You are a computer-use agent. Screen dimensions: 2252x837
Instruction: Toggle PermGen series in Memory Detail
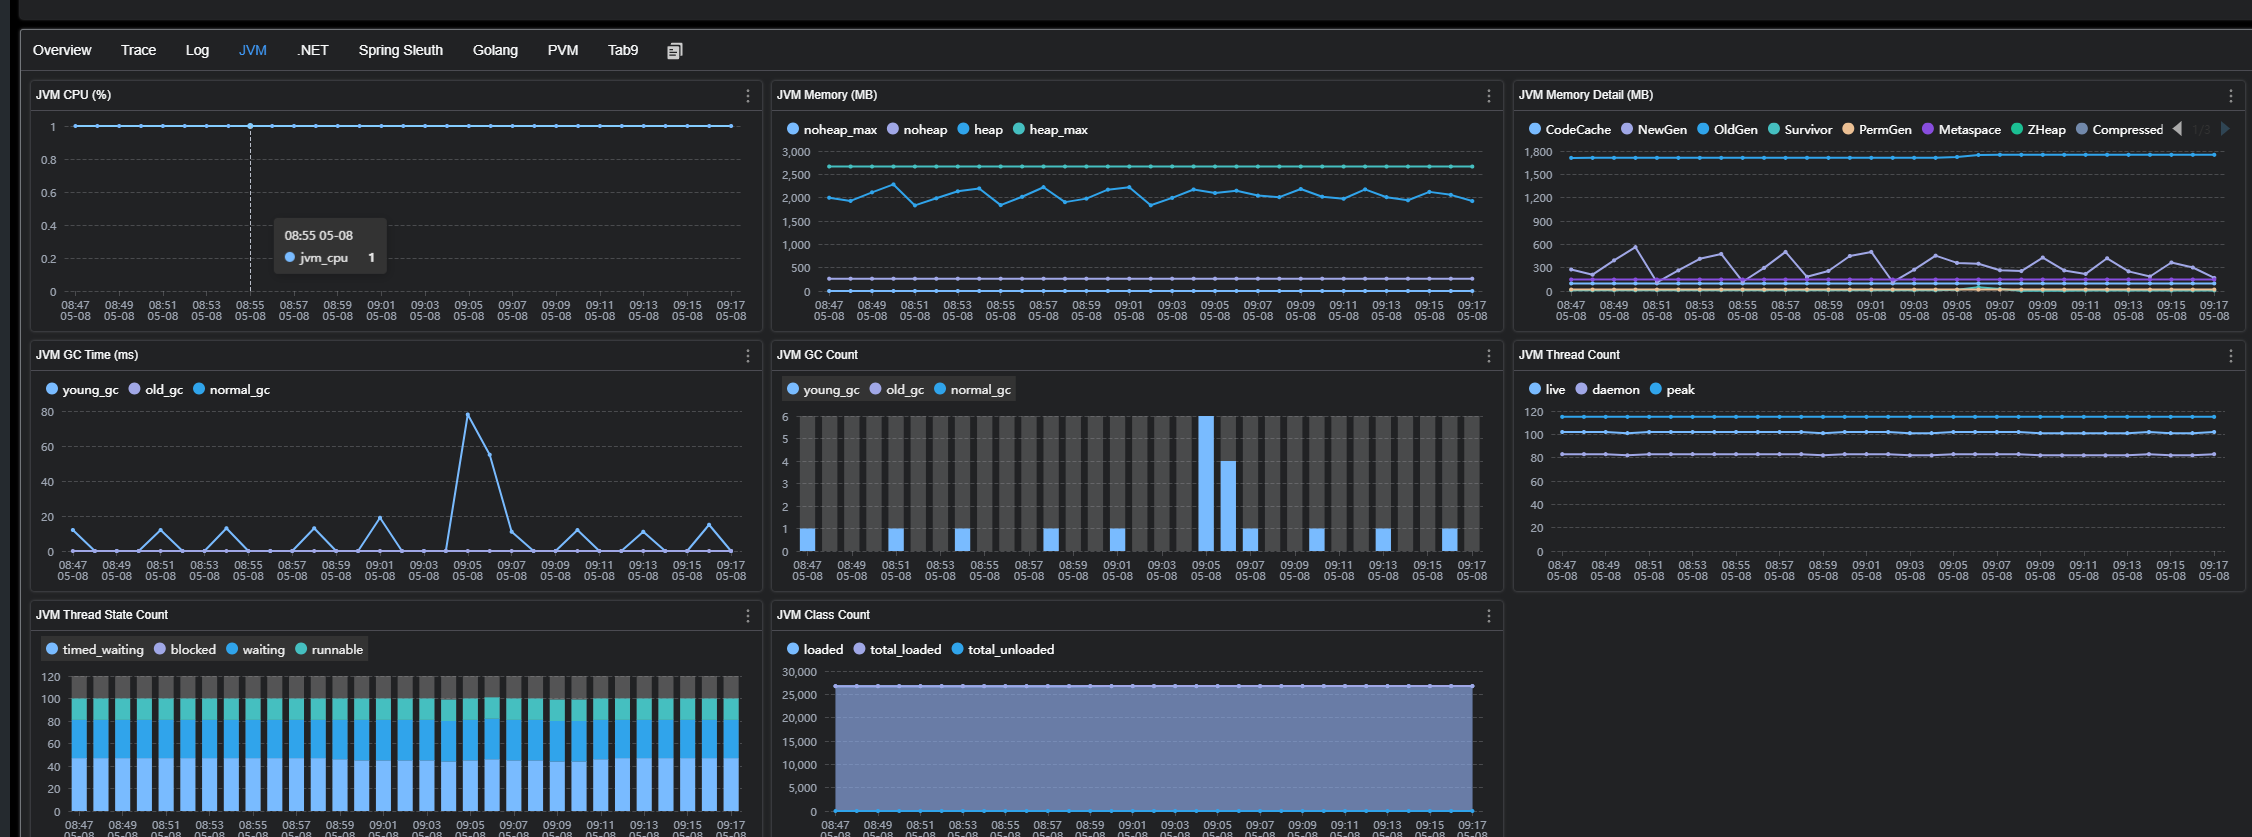click(x=1877, y=130)
